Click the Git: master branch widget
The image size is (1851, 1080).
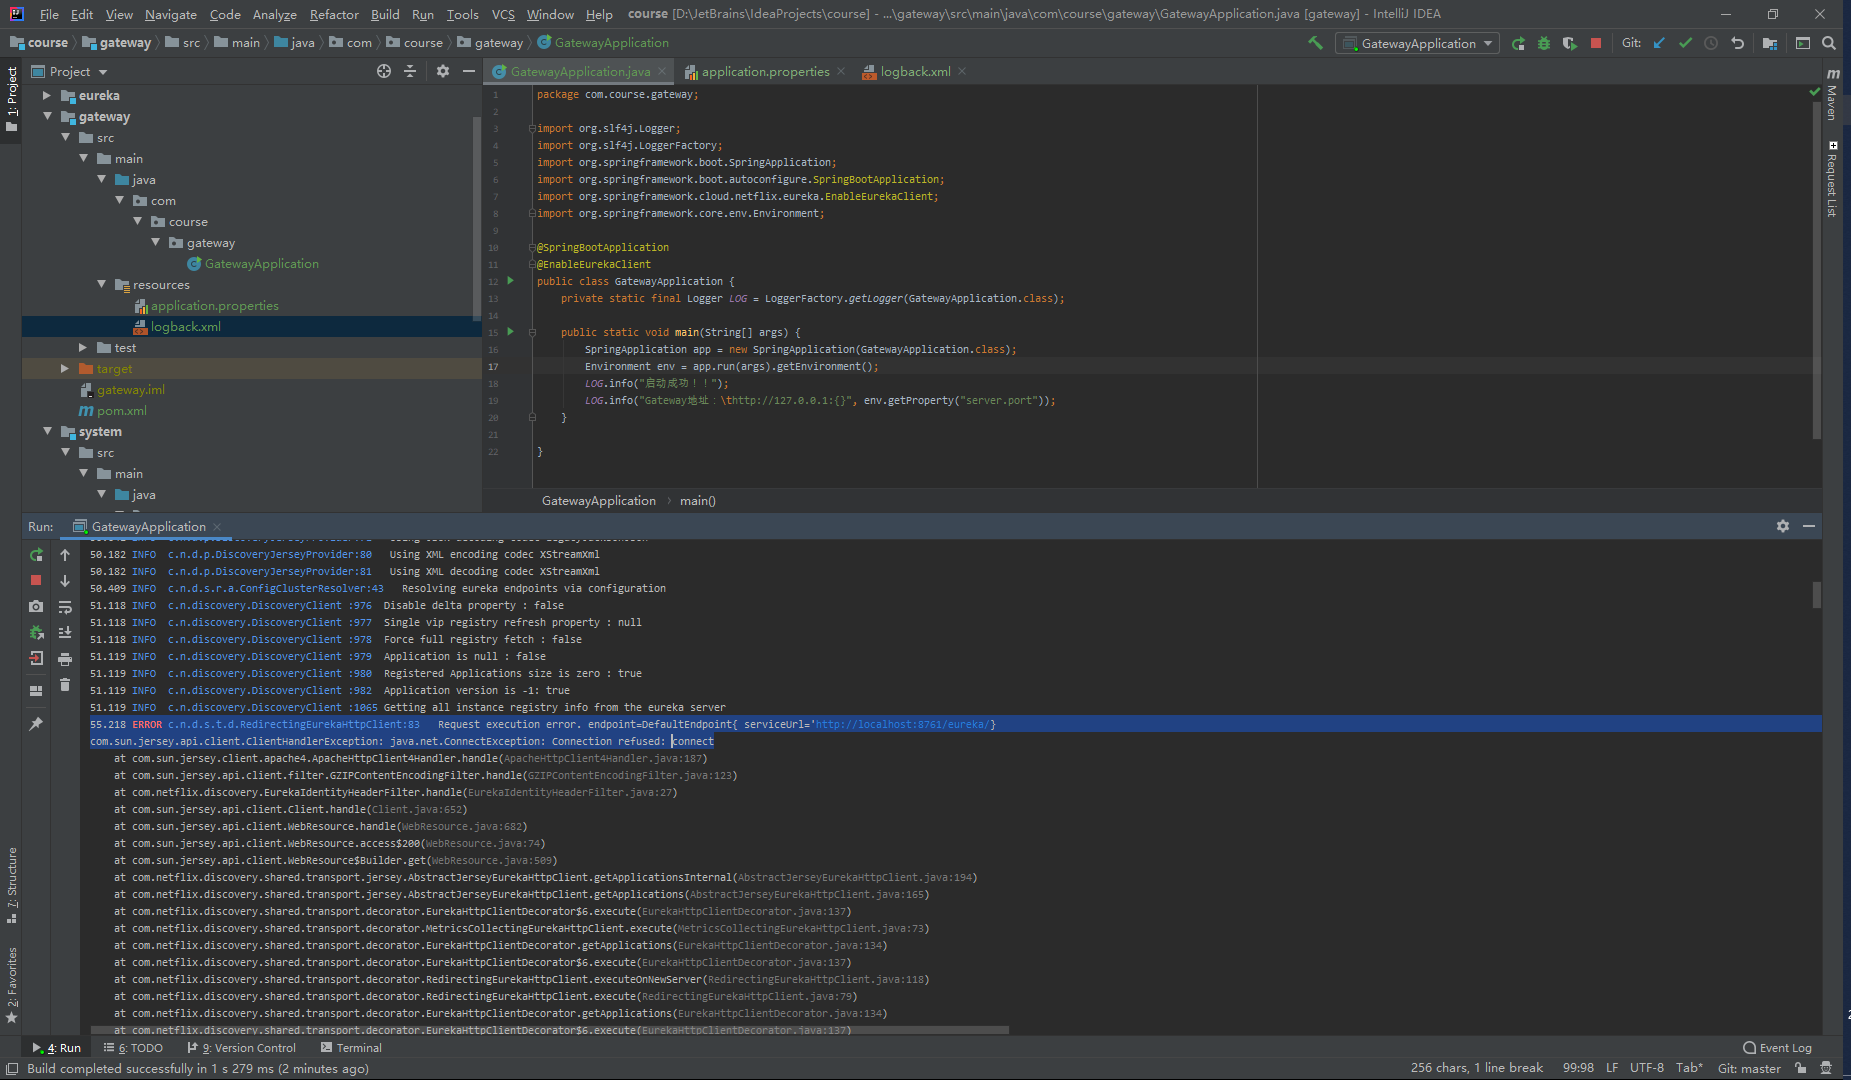coord(1749,1068)
